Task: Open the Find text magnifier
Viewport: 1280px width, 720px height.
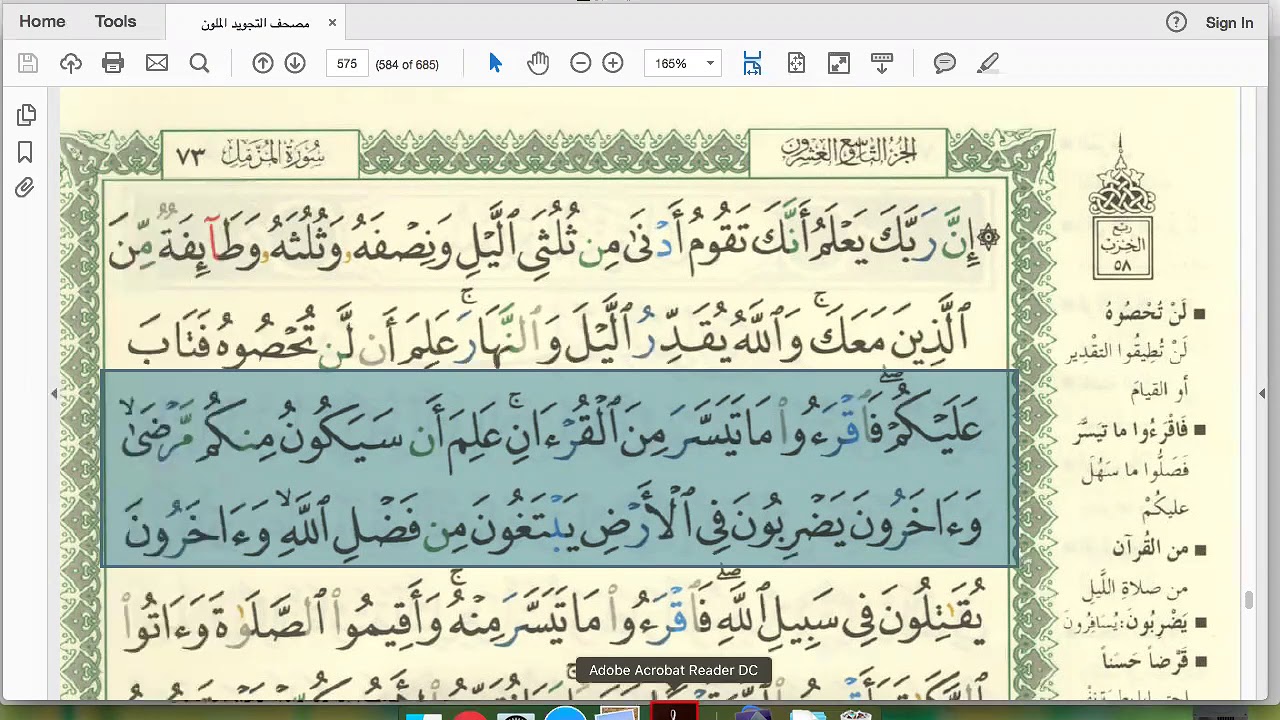Action: (x=200, y=64)
